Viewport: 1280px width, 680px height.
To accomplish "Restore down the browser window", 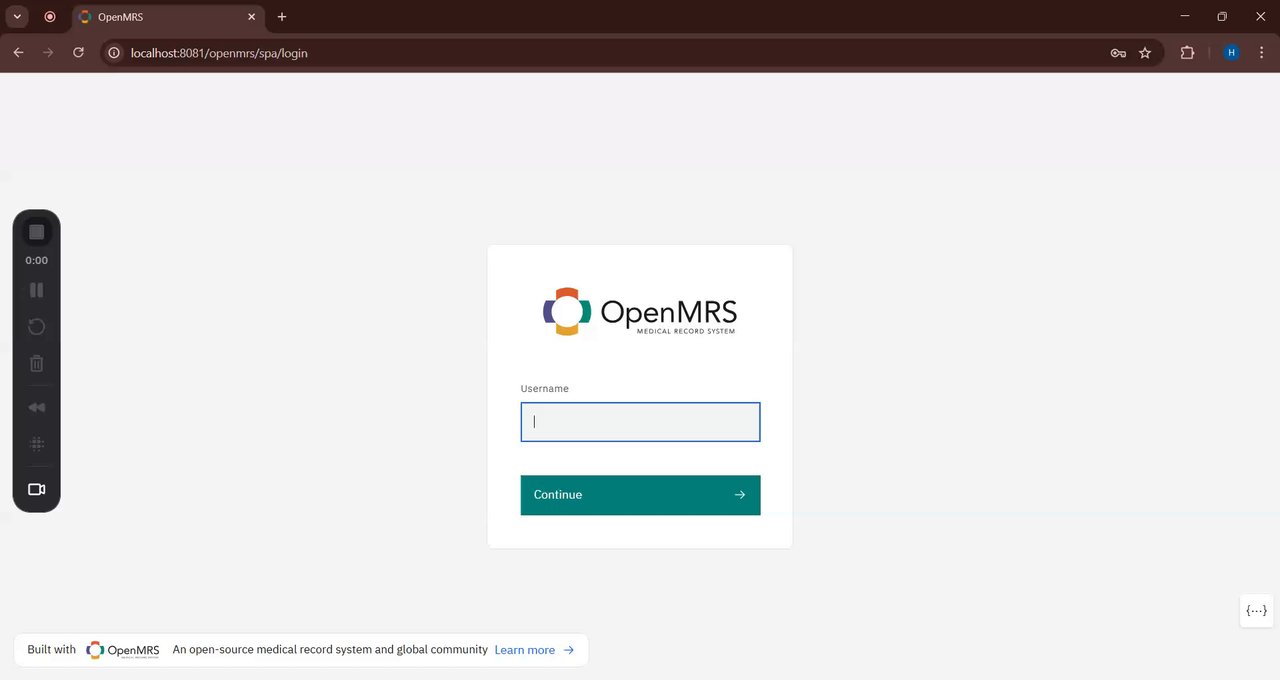I will 1222,16.
